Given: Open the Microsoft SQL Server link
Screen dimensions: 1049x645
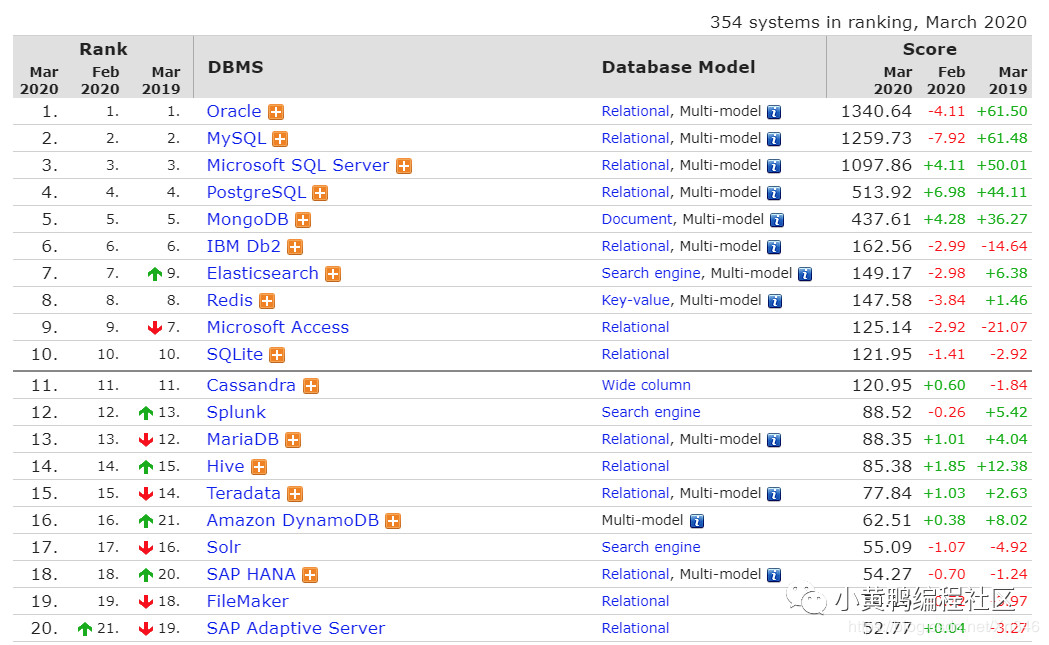Looking at the screenshot, I should coord(298,165).
